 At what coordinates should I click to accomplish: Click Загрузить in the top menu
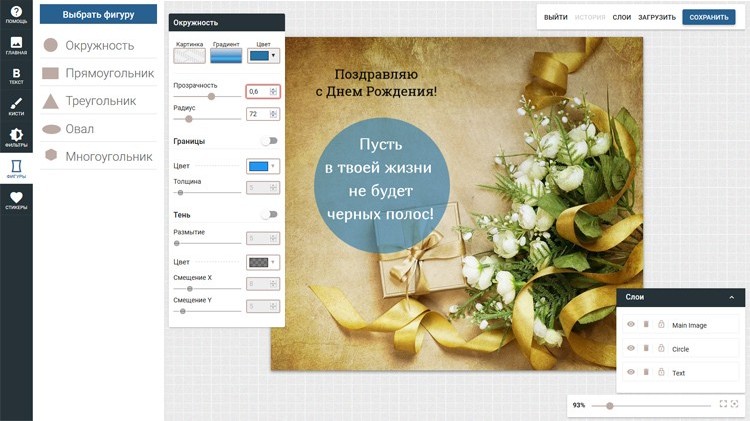(657, 17)
